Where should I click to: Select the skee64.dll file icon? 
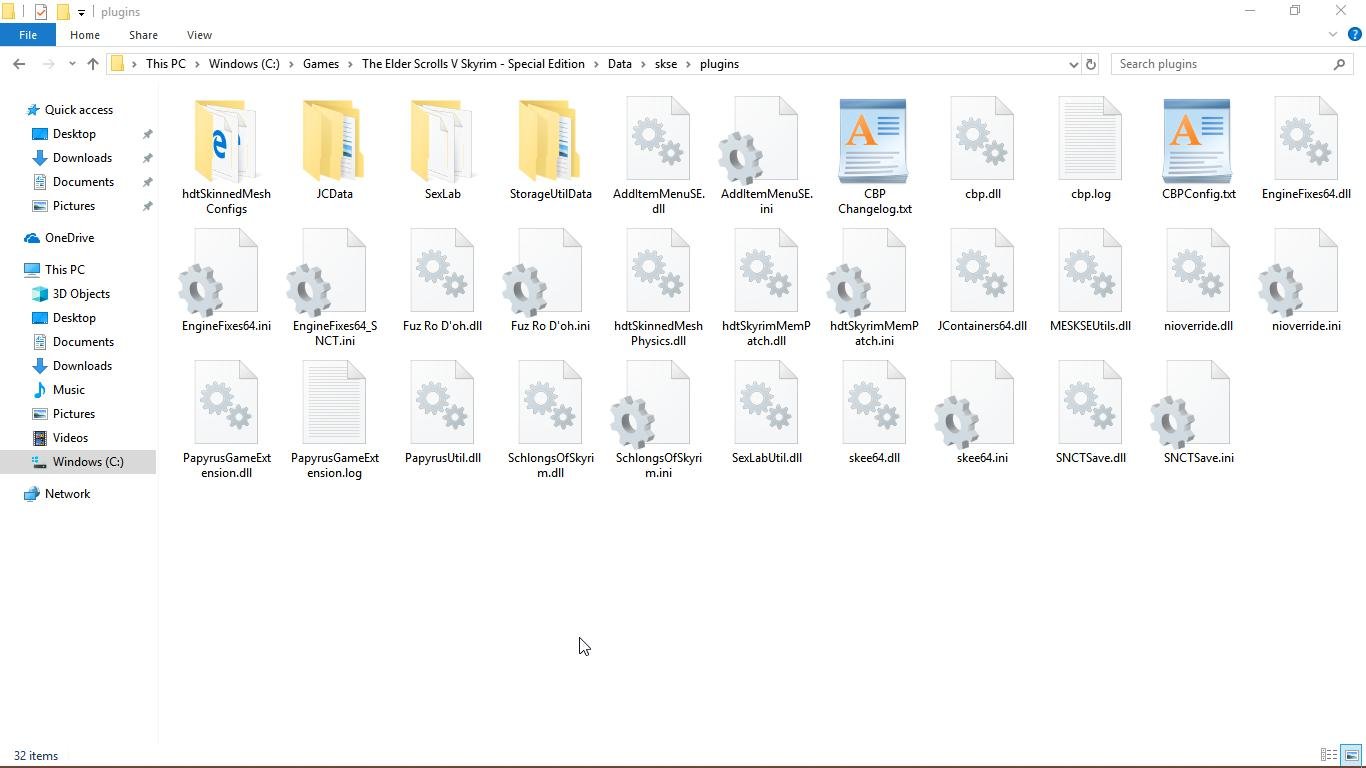(874, 404)
